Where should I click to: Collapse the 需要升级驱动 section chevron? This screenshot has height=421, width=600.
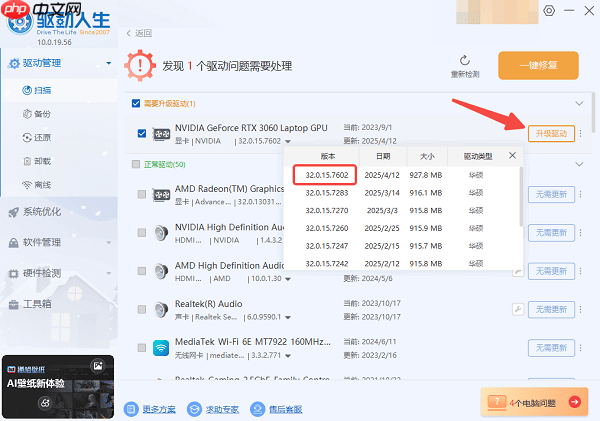[579, 103]
